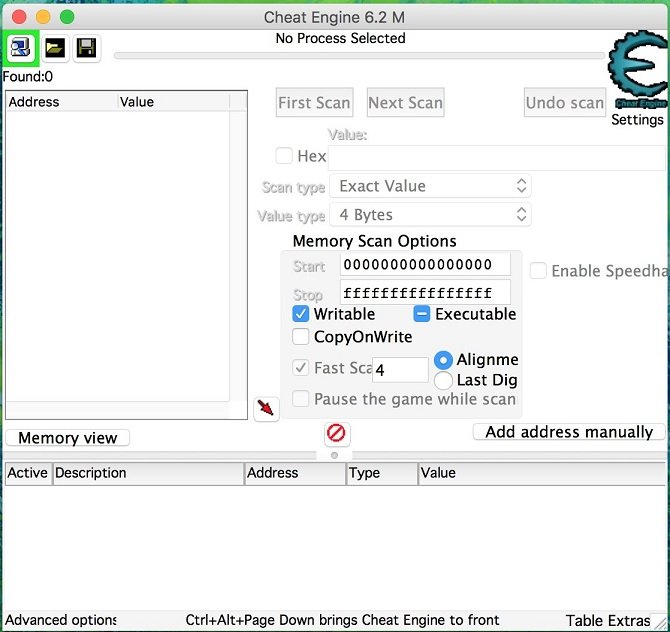Screen dimensions: 670x632
Task: Click the Description column header
Action: 148,473
